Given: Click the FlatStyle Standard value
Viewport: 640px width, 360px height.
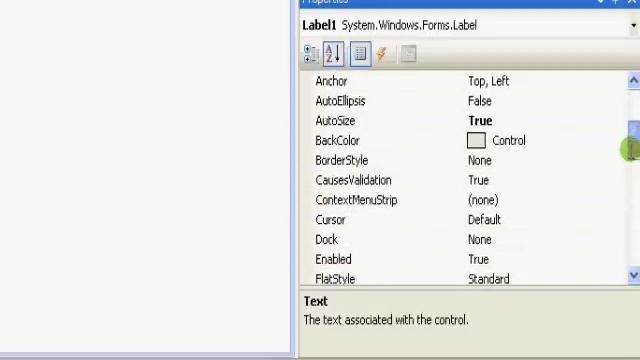Looking at the screenshot, I should pyautogui.click(x=489, y=279).
